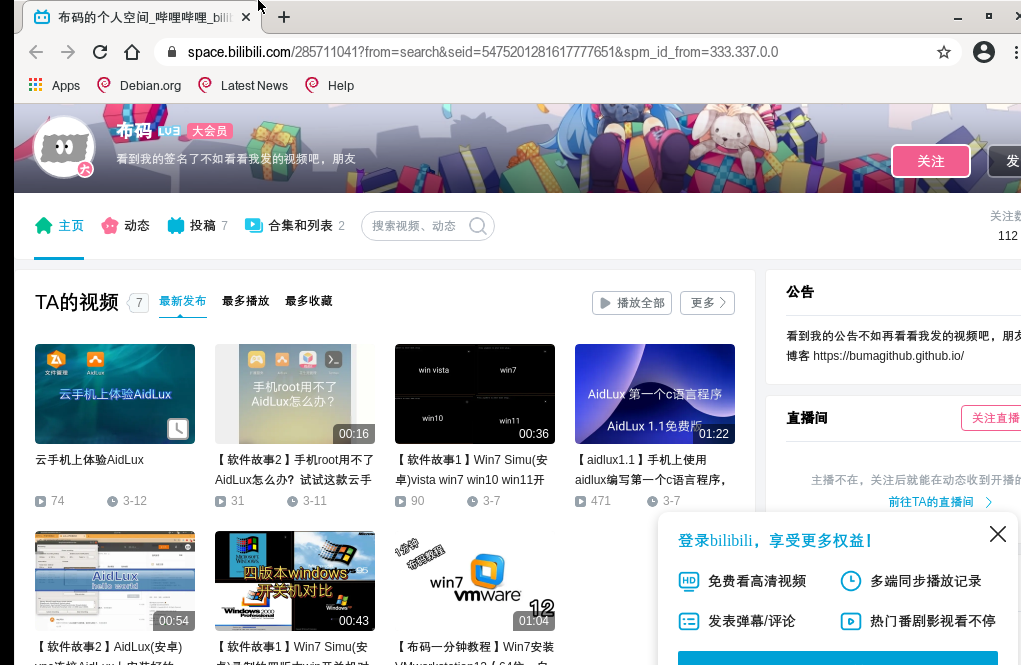The height and width of the screenshot is (665, 1021).
Task: Bookmark this page with the star icon
Action: click(944, 52)
